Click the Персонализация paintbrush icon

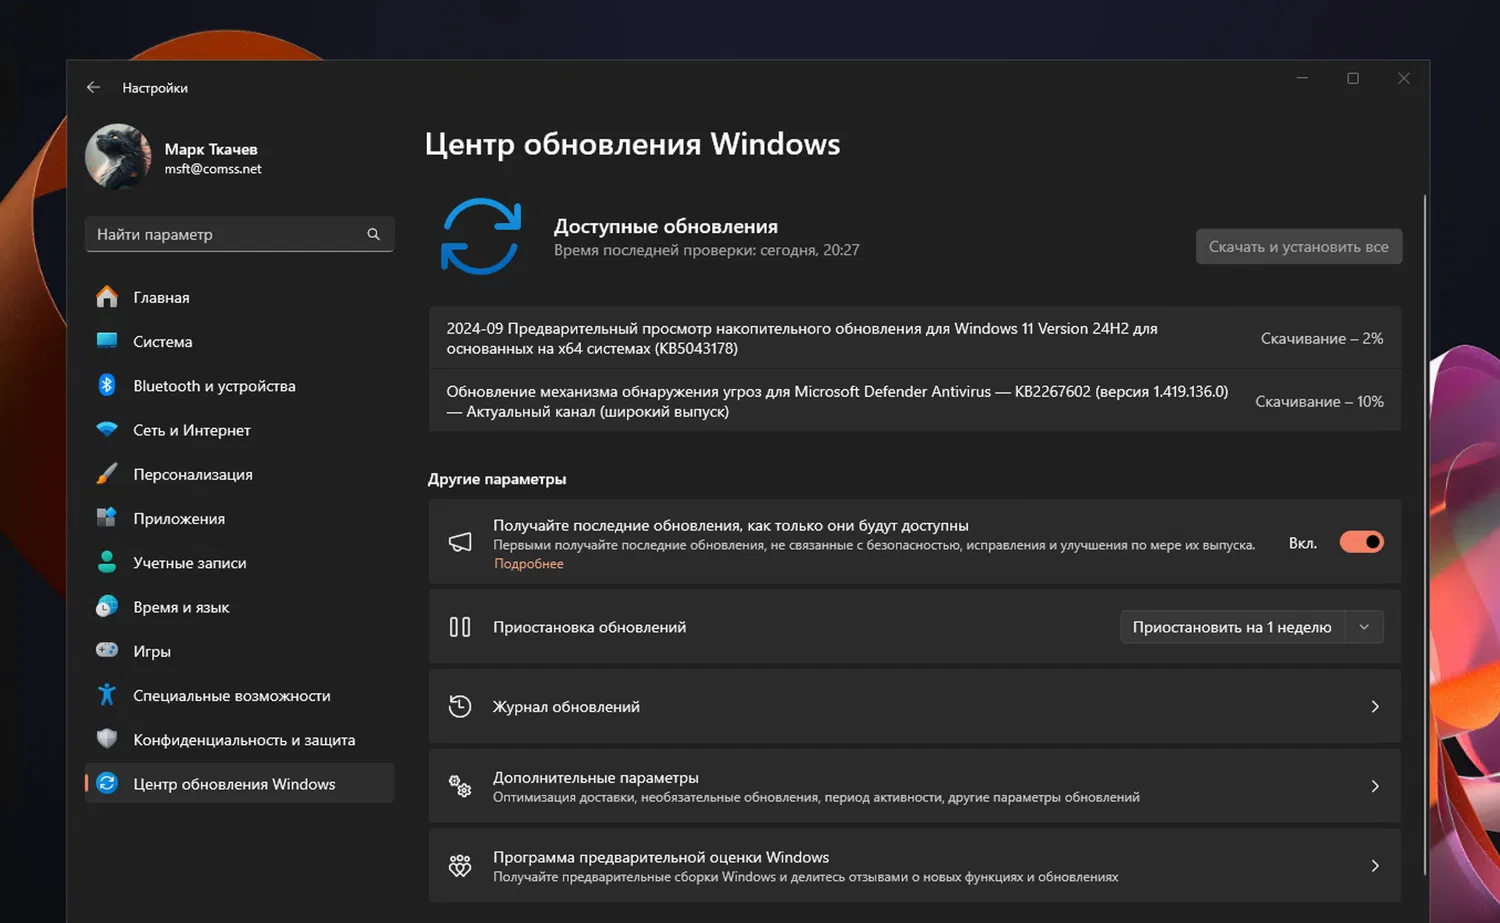[107, 474]
